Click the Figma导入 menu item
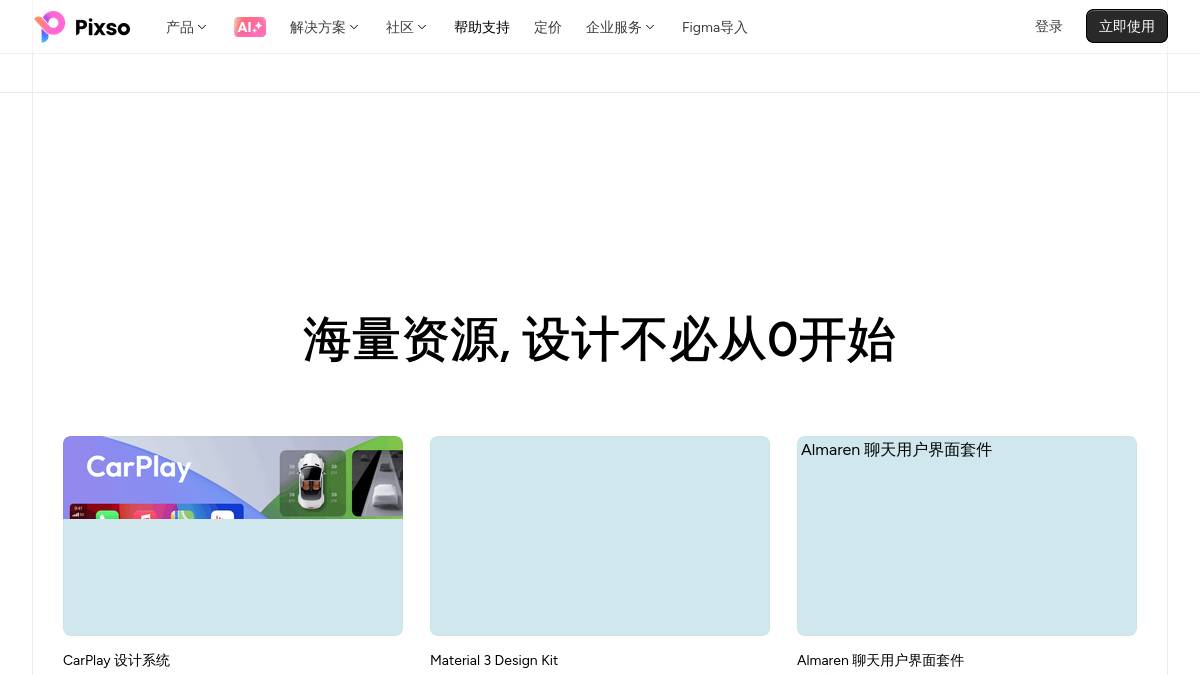This screenshot has height=675, width=1200. [x=714, y=26]
